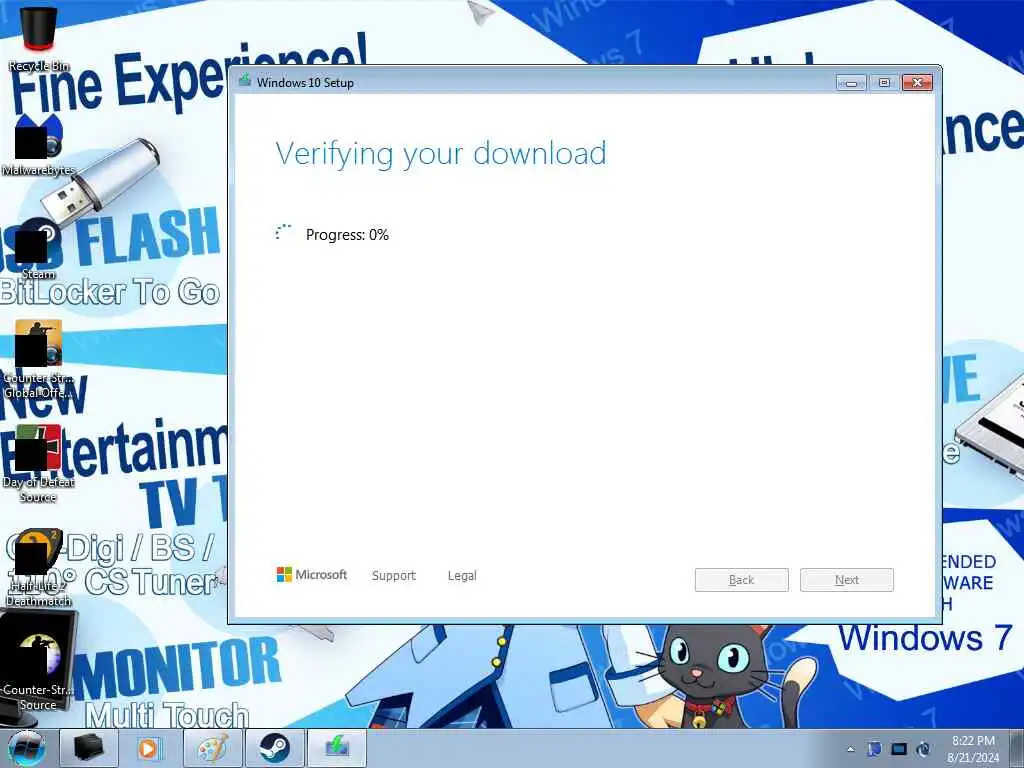Open the black folder taskbar icon
Image resolution: width=1024 pixels, height=768 pixels.
(x=89, y=748)
